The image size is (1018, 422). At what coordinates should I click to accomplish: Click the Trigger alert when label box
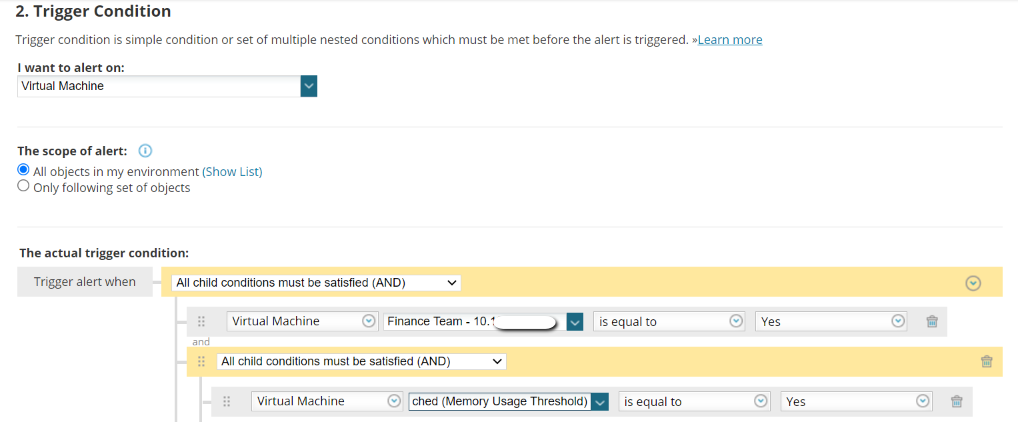[85, 282]
